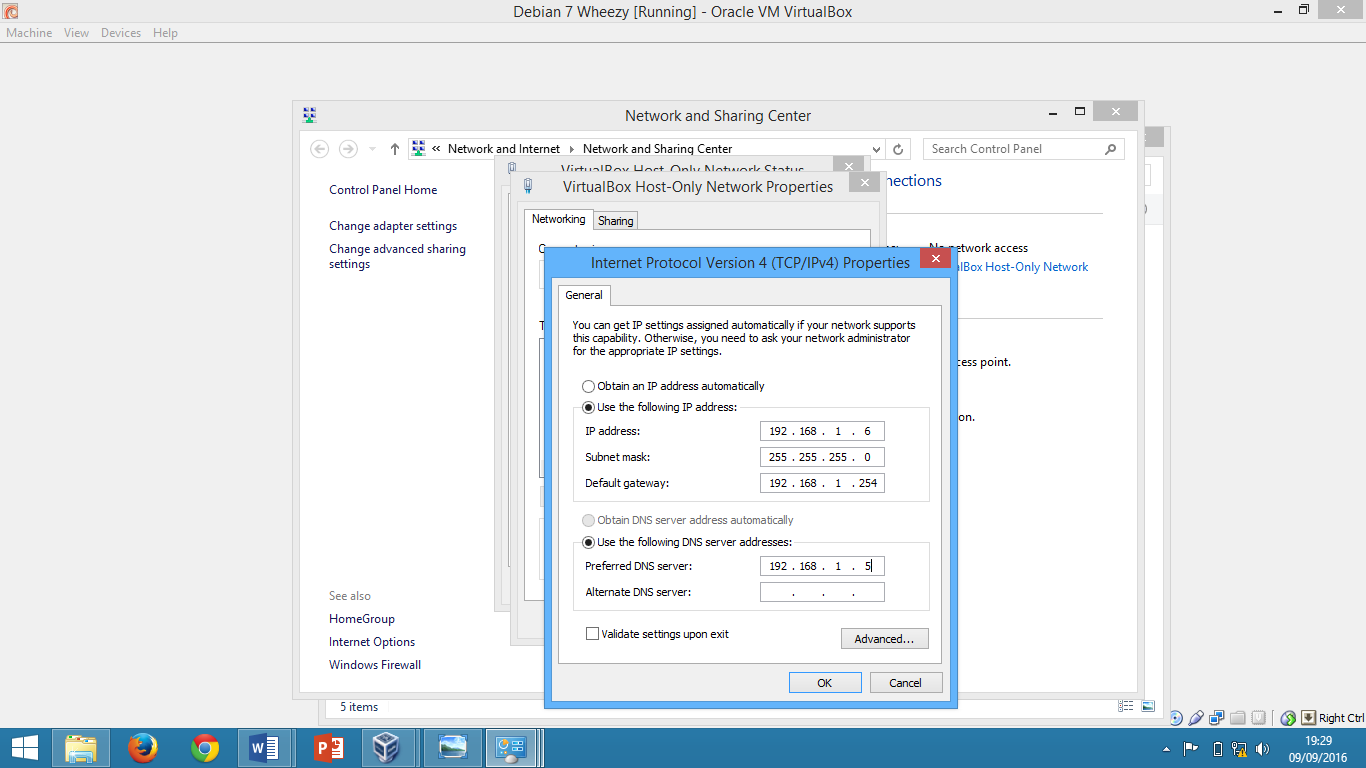Switch to the Sharing tab
The image size is (1366, 768).
616,221
